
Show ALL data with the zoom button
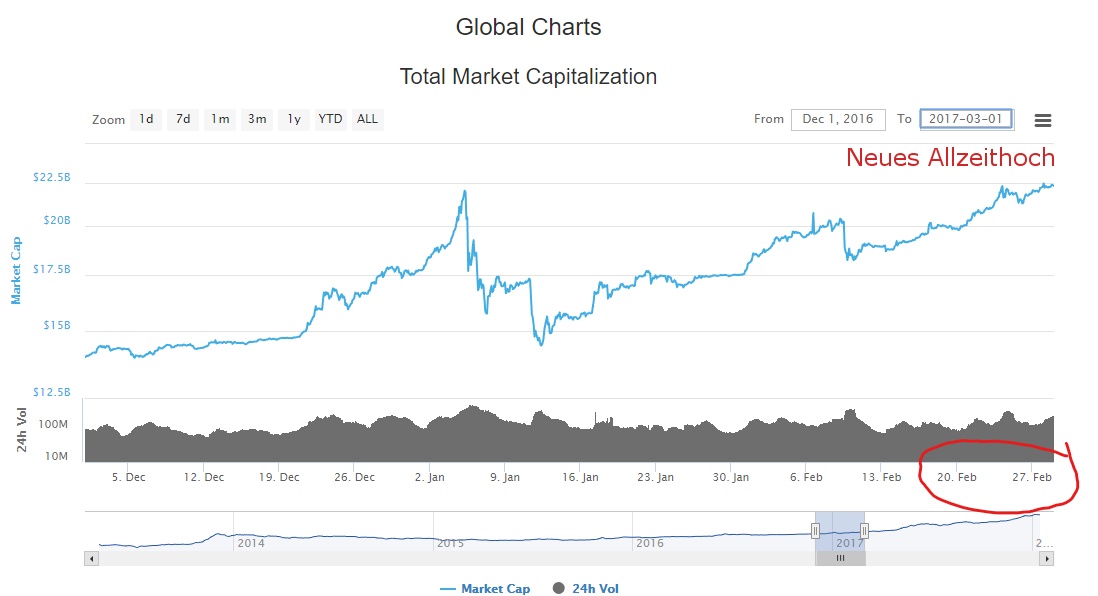368,119
